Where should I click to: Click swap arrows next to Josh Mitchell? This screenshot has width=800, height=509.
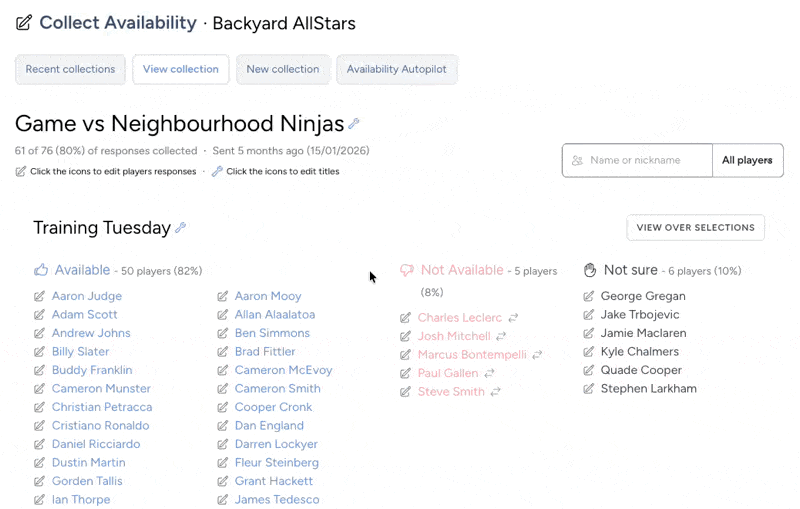click(501, 336)
